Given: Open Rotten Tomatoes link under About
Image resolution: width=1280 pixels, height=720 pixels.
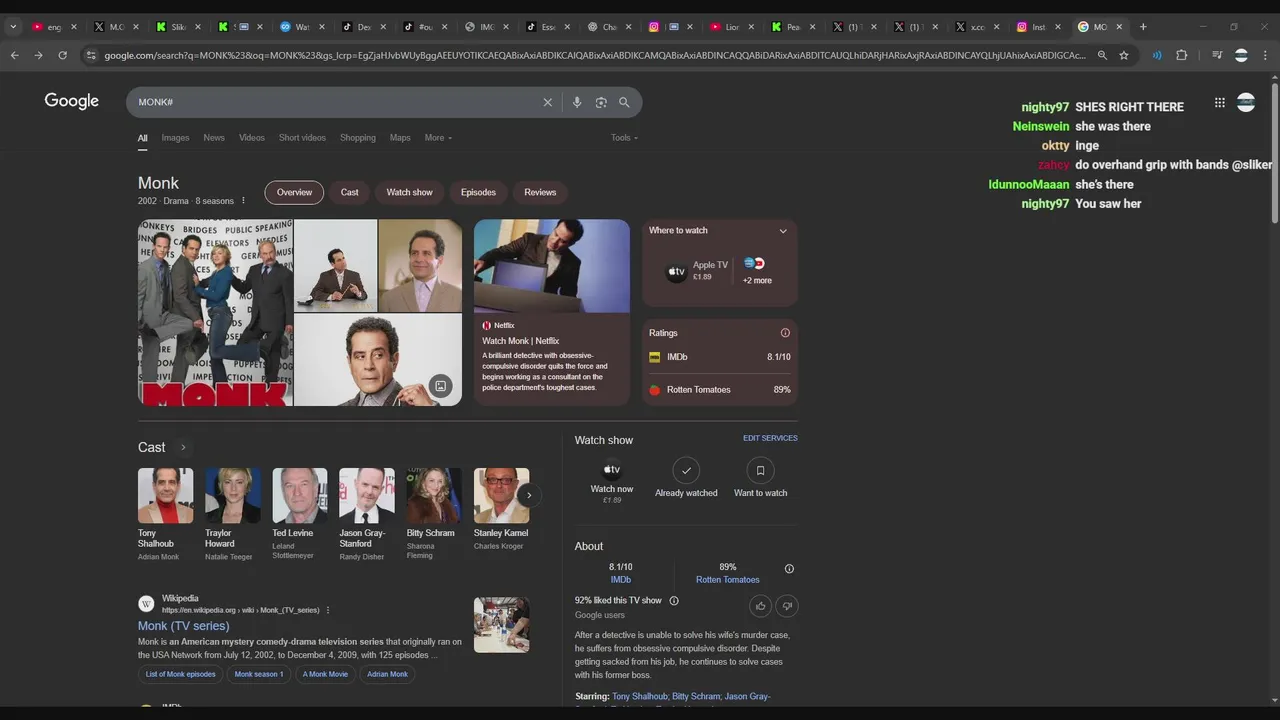Looking at the screenshot, I should [727, 580].
